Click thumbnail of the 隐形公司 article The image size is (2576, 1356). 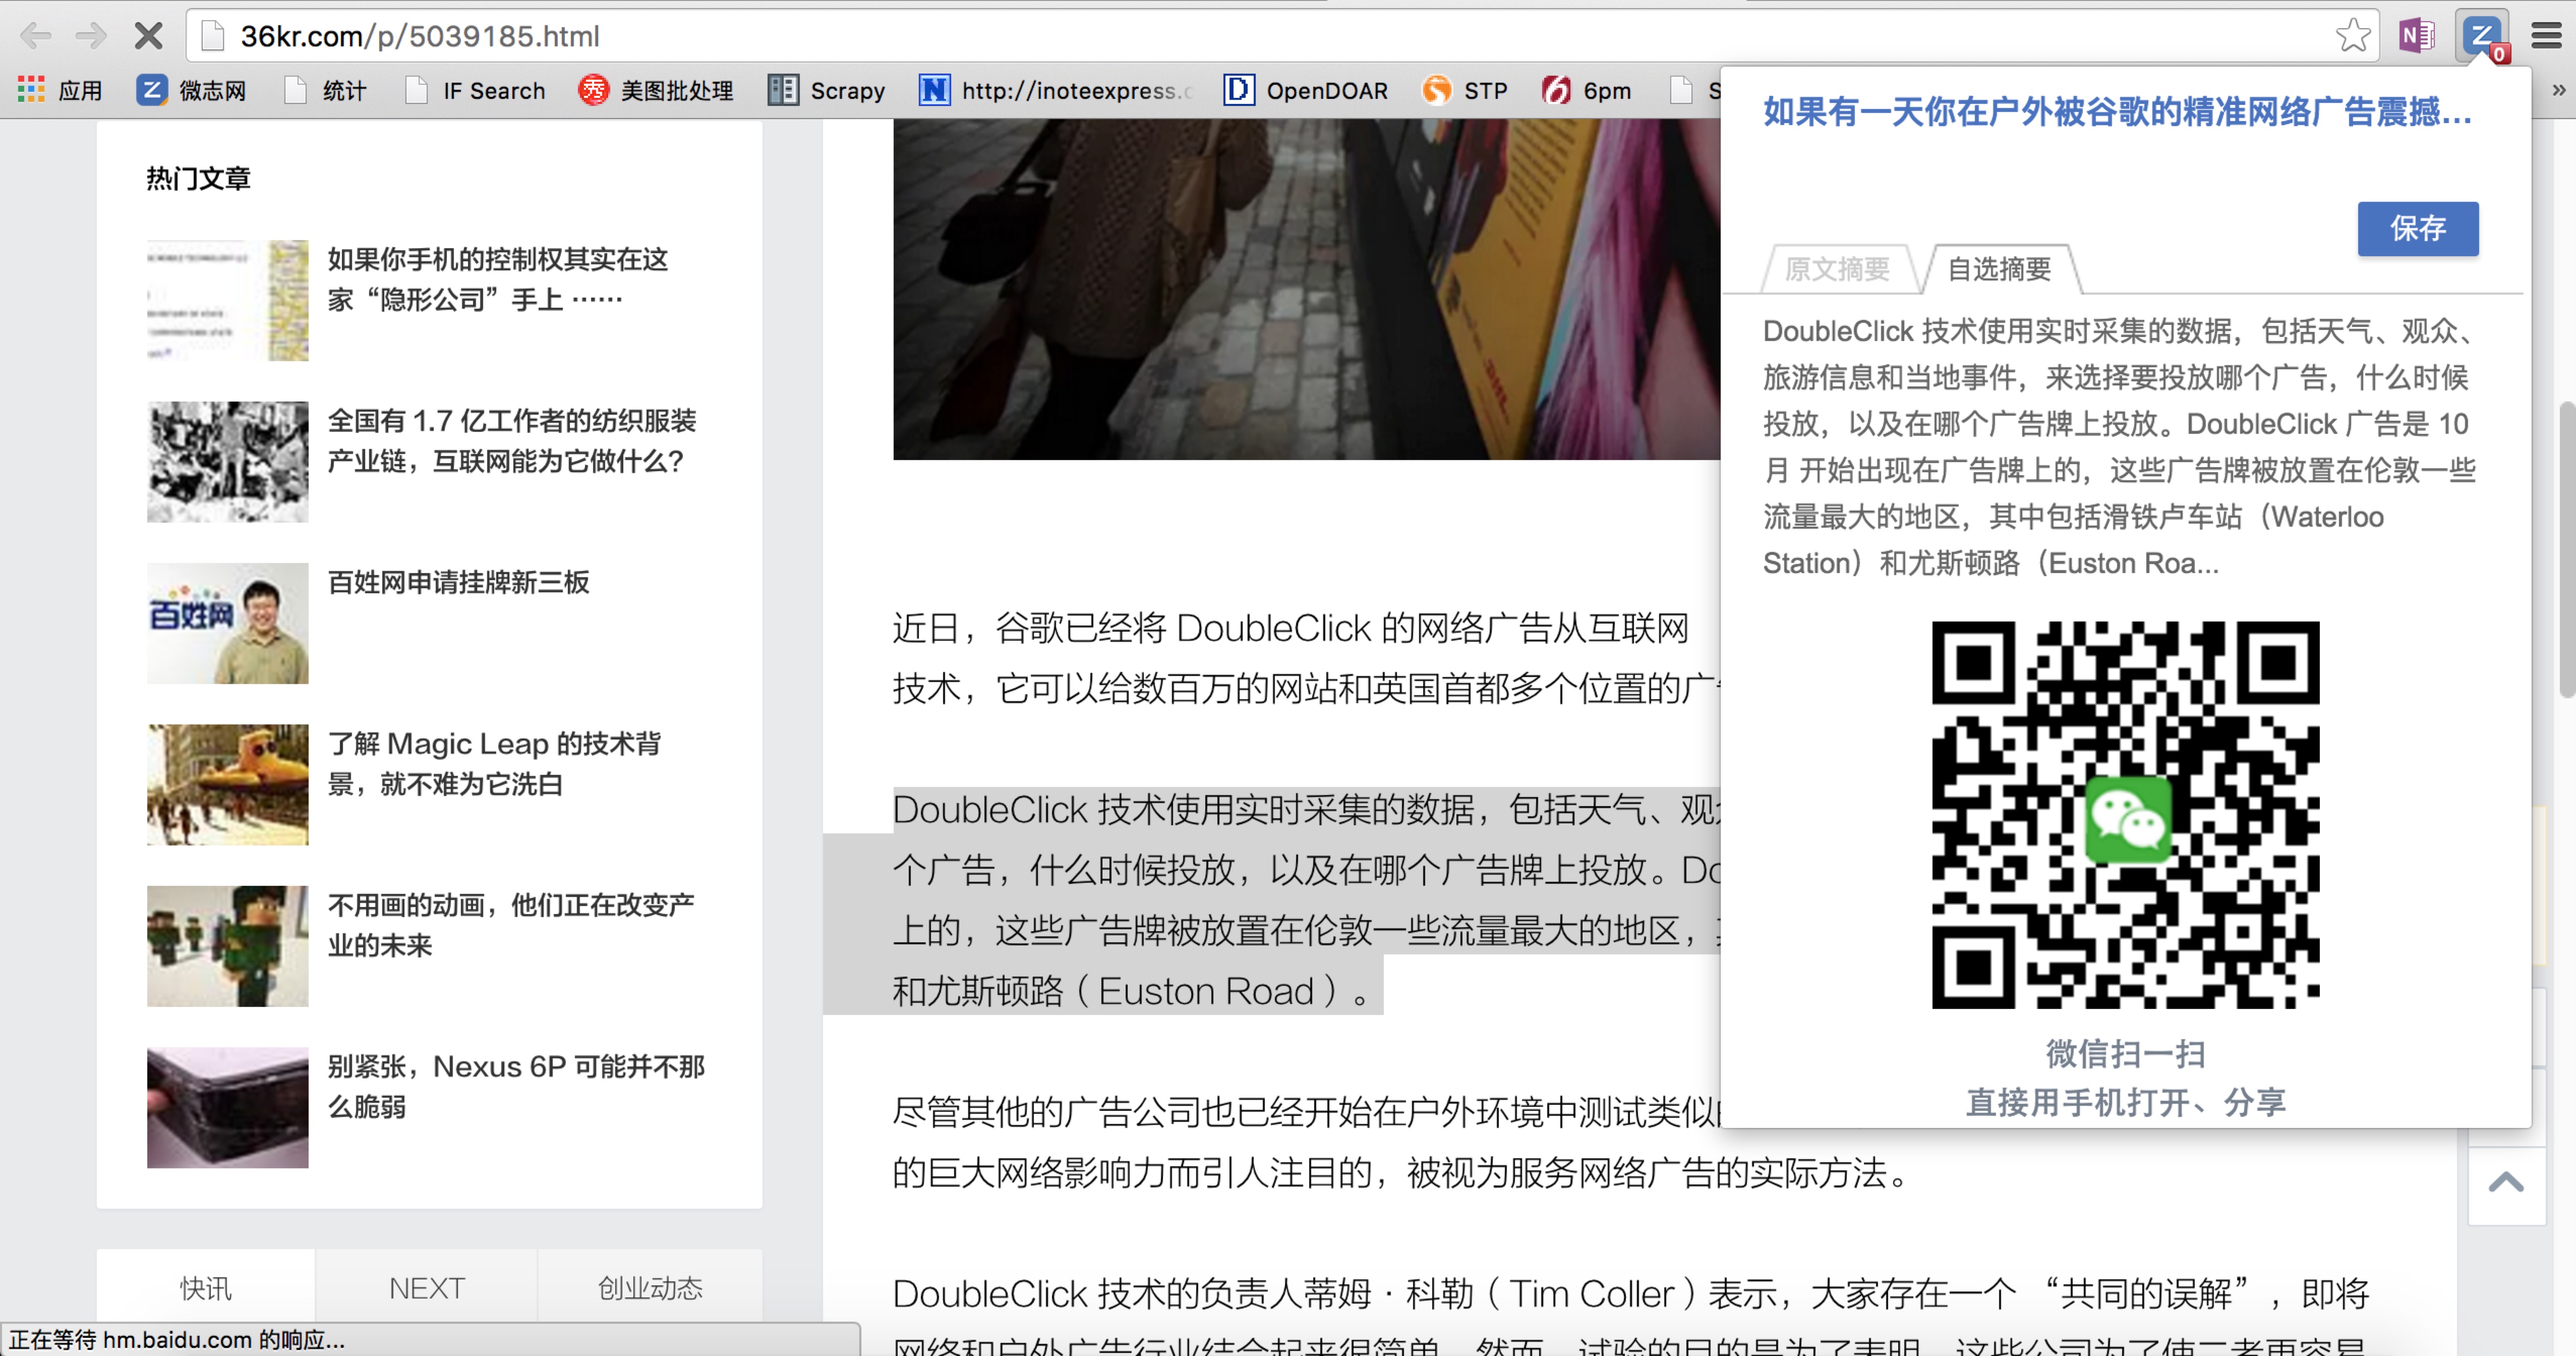point(228,300)
